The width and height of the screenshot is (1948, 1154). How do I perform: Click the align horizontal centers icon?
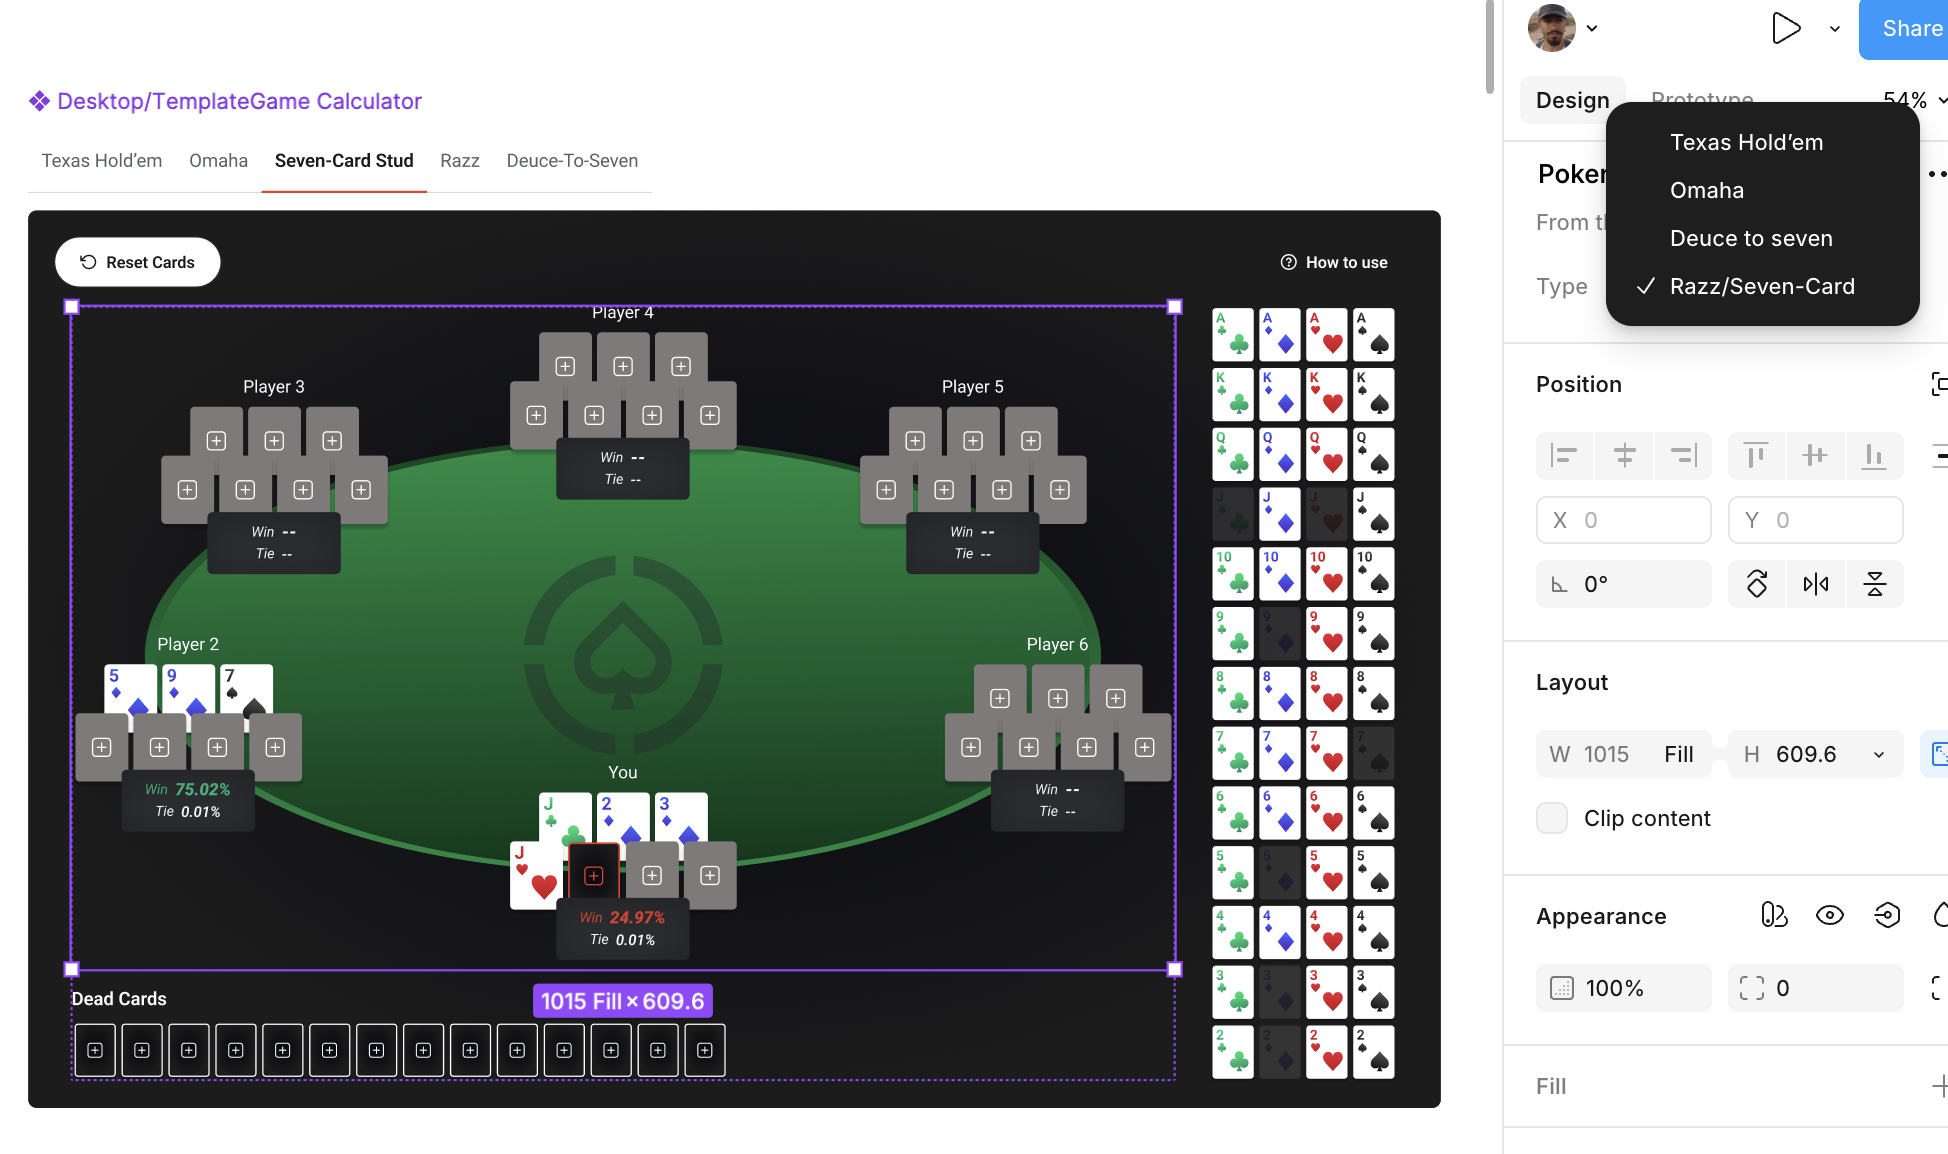[1624, 456]
